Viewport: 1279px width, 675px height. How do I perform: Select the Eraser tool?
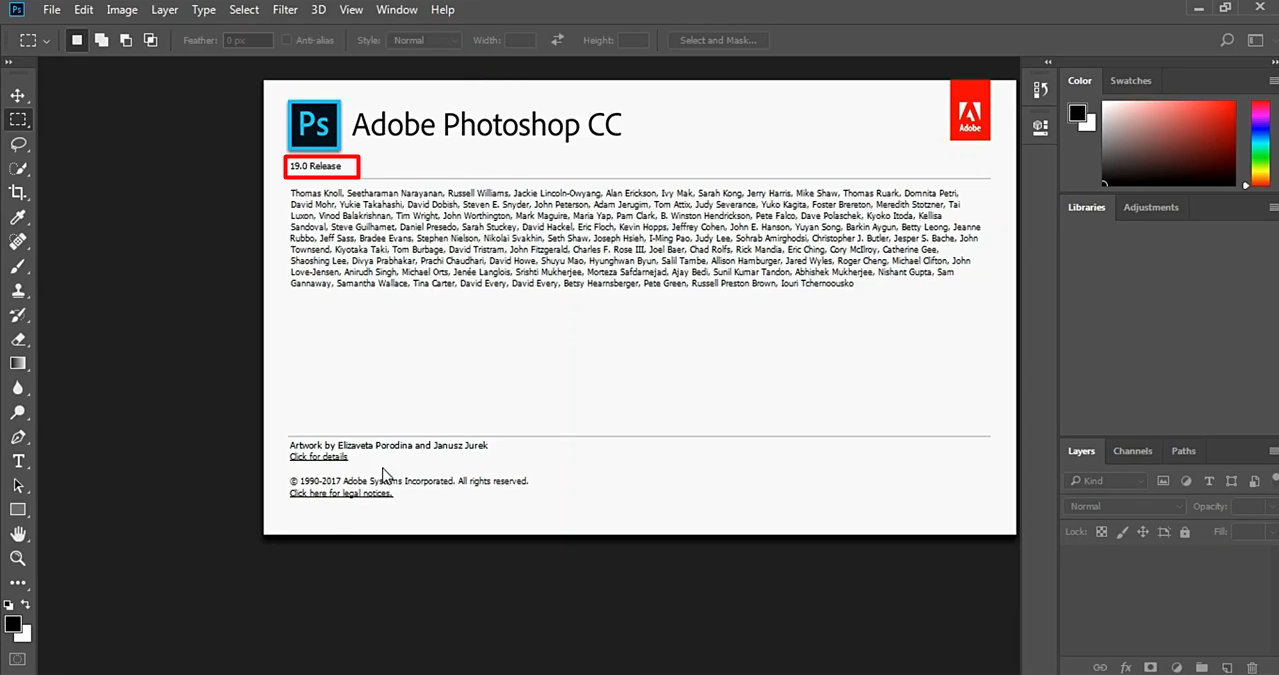(x=18, y=339)
